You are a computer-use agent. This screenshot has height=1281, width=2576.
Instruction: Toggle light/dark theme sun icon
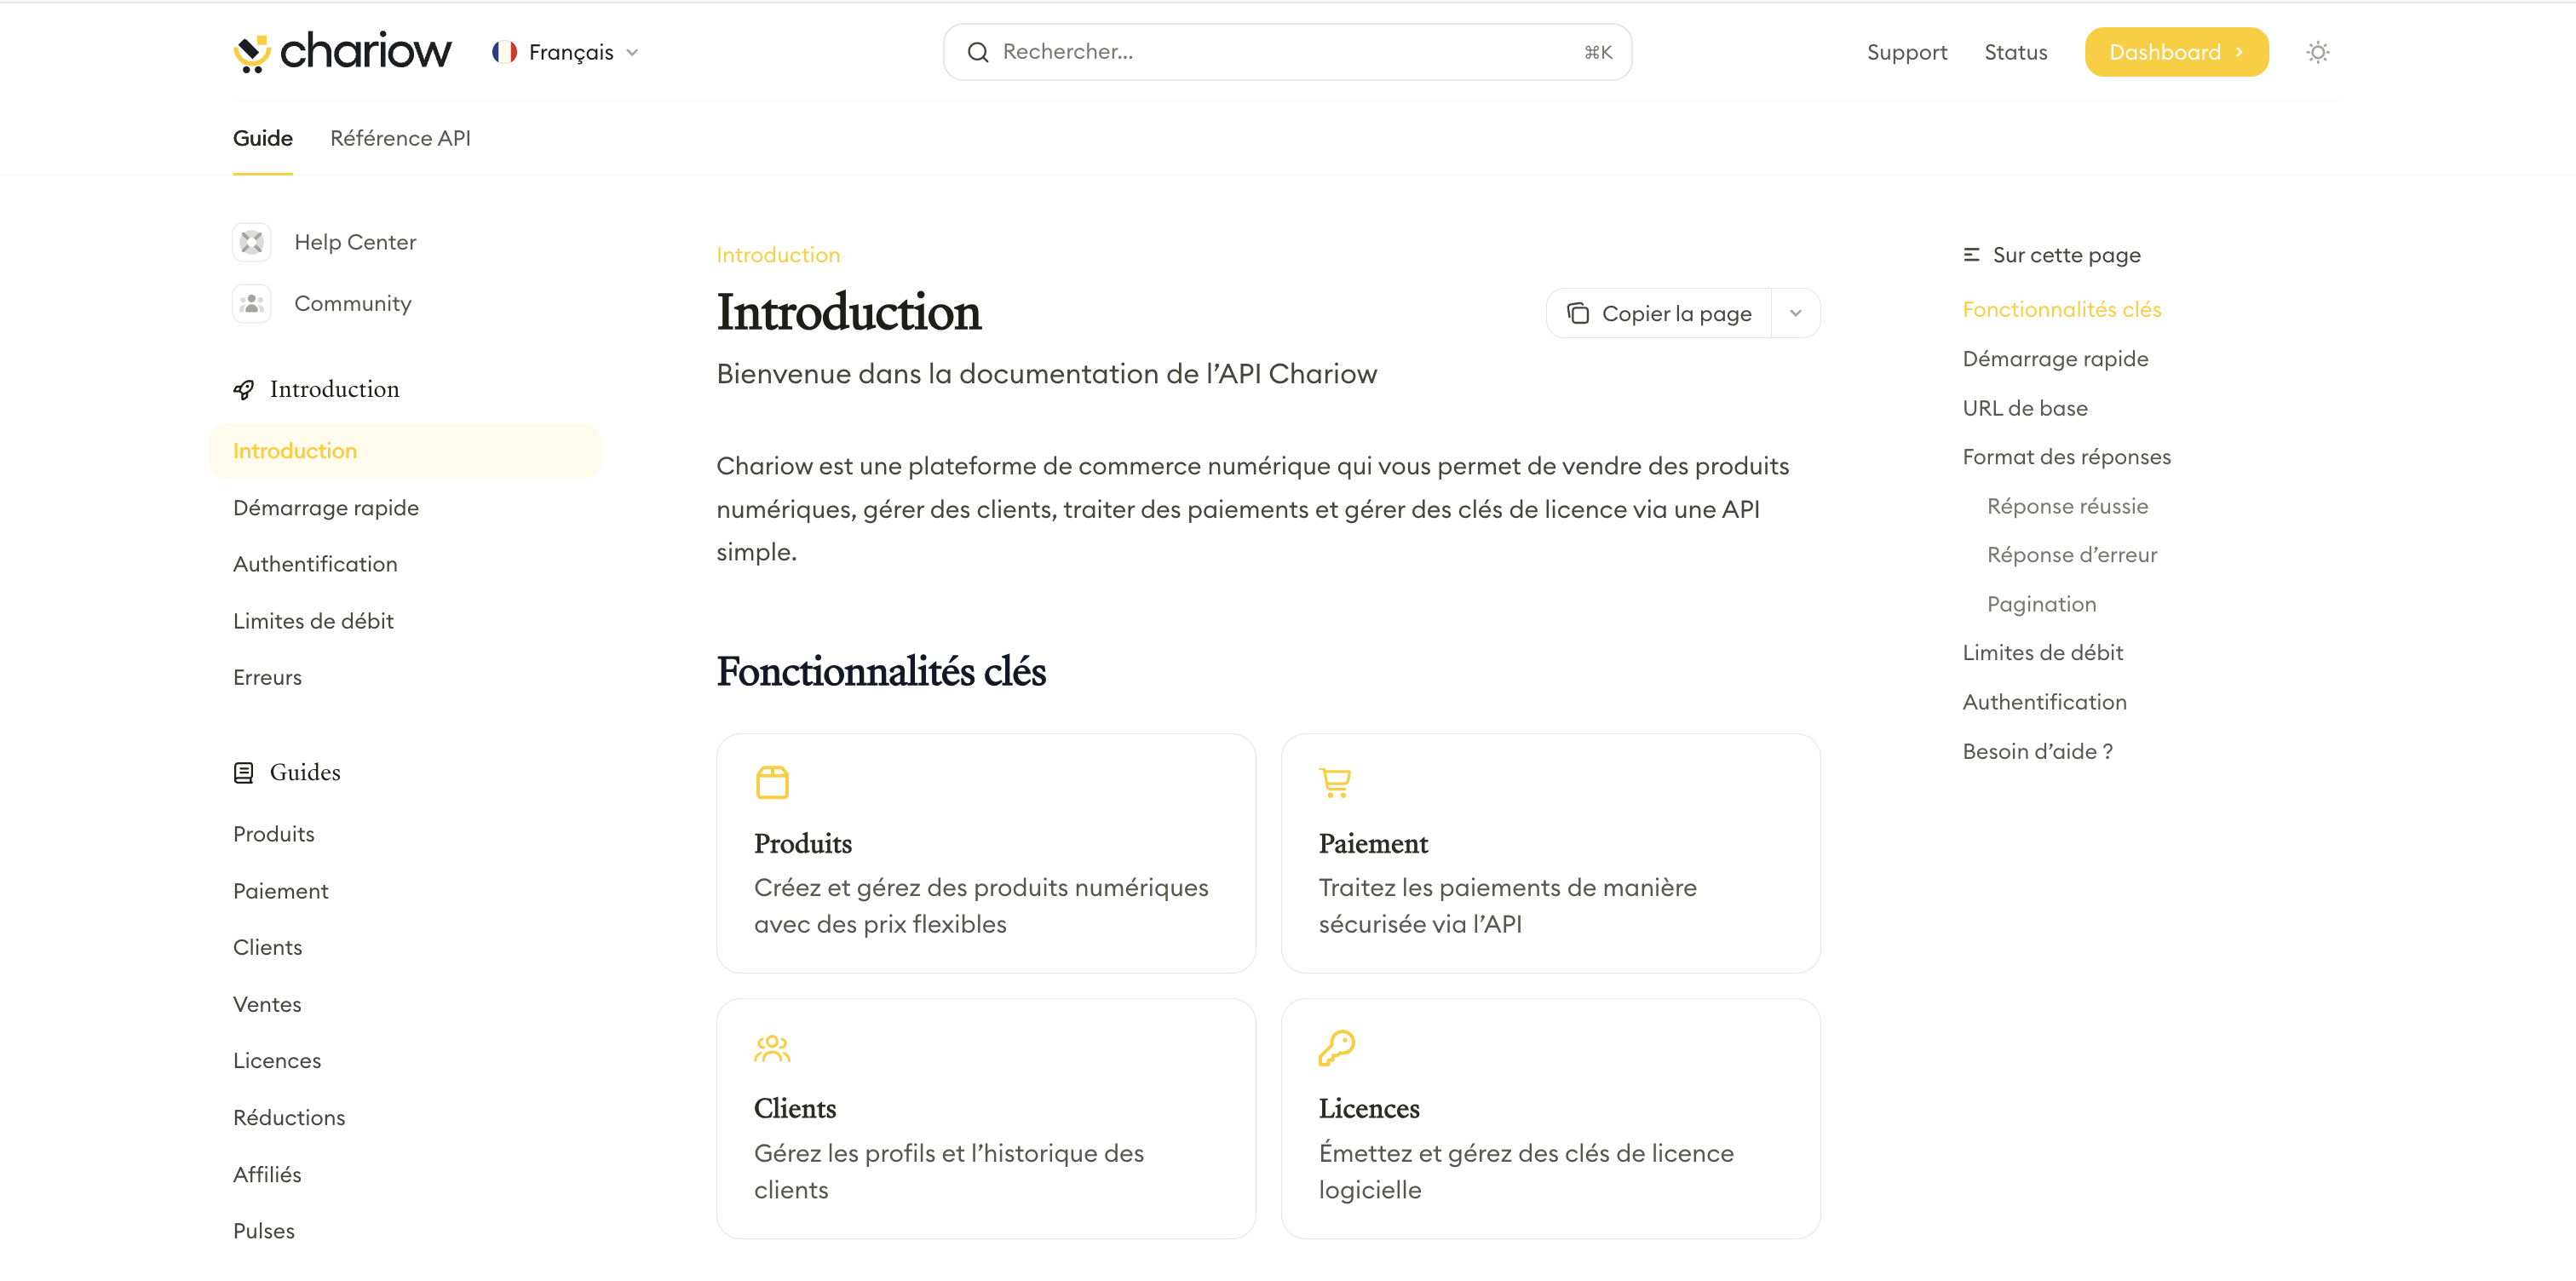[2317, 52]
